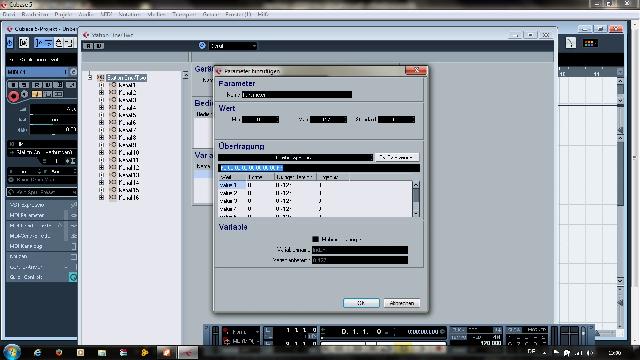Click the Abbrechen button
Viewport: 640px width, 360px height.
(x=402, y=303)
